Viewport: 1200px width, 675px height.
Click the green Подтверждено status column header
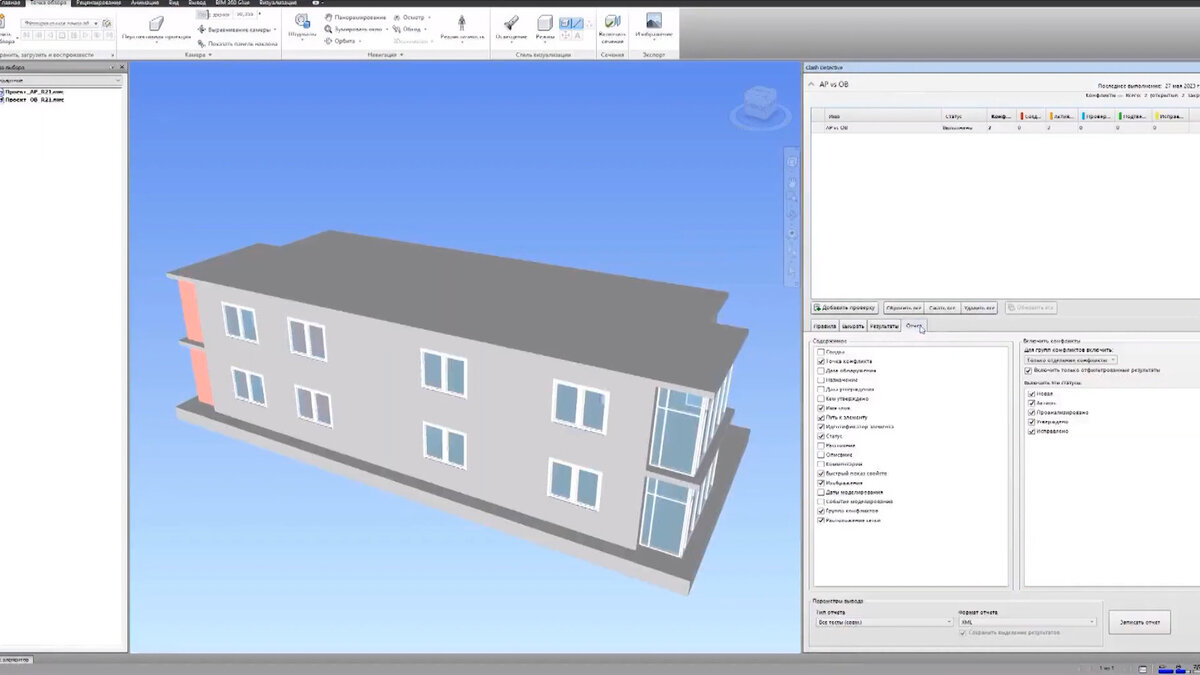1133,116
